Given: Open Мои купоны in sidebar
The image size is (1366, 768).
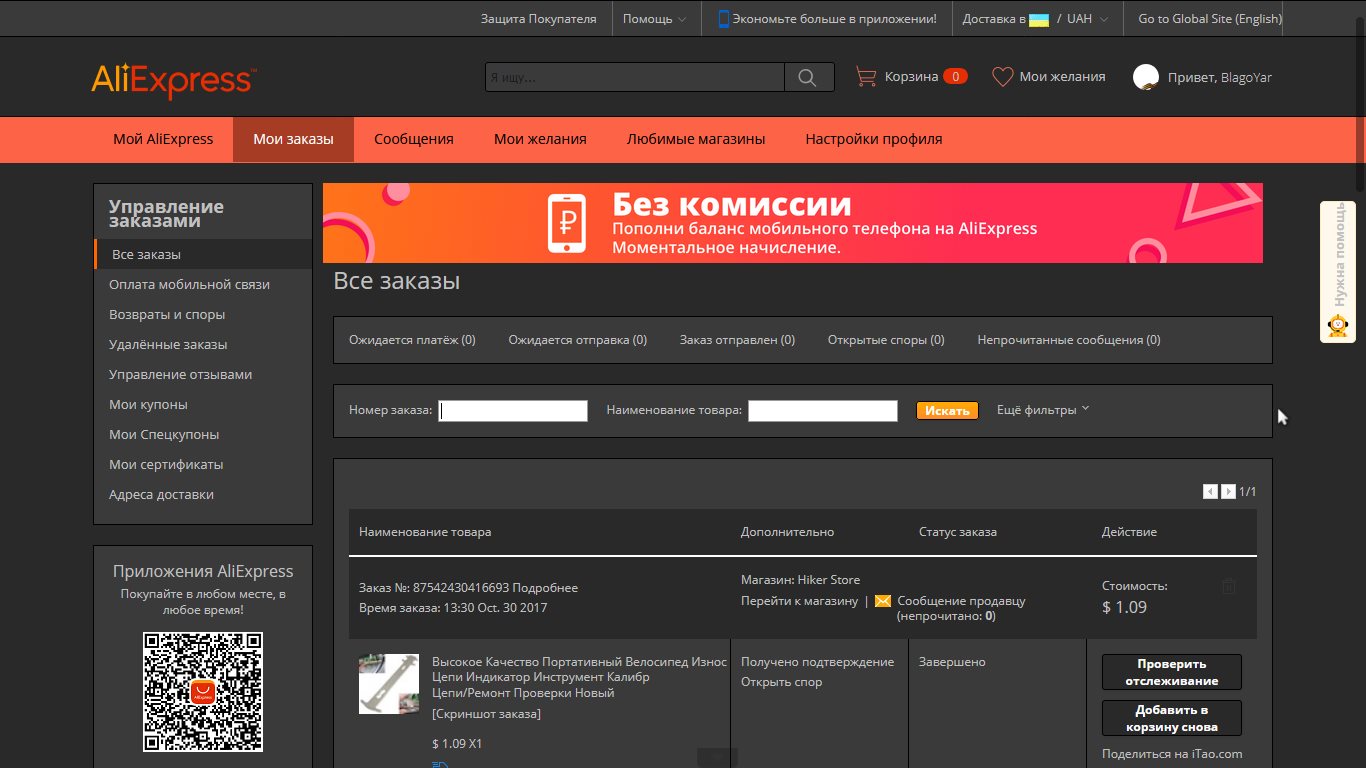Looking at the screenshot, I should coord(148,404).
